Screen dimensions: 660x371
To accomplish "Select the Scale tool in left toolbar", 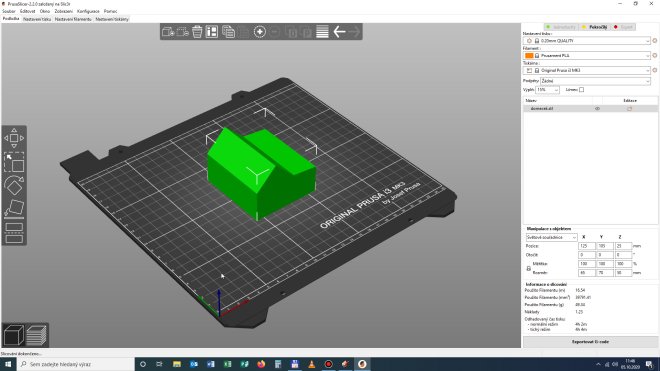I will point(14,163).
